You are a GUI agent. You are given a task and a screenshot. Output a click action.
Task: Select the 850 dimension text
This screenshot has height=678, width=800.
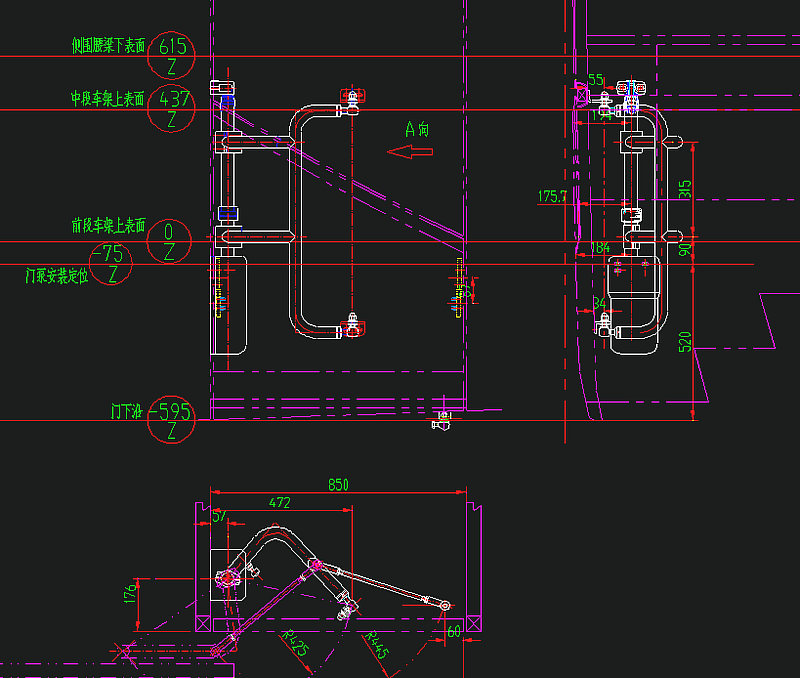coord(338,486)
